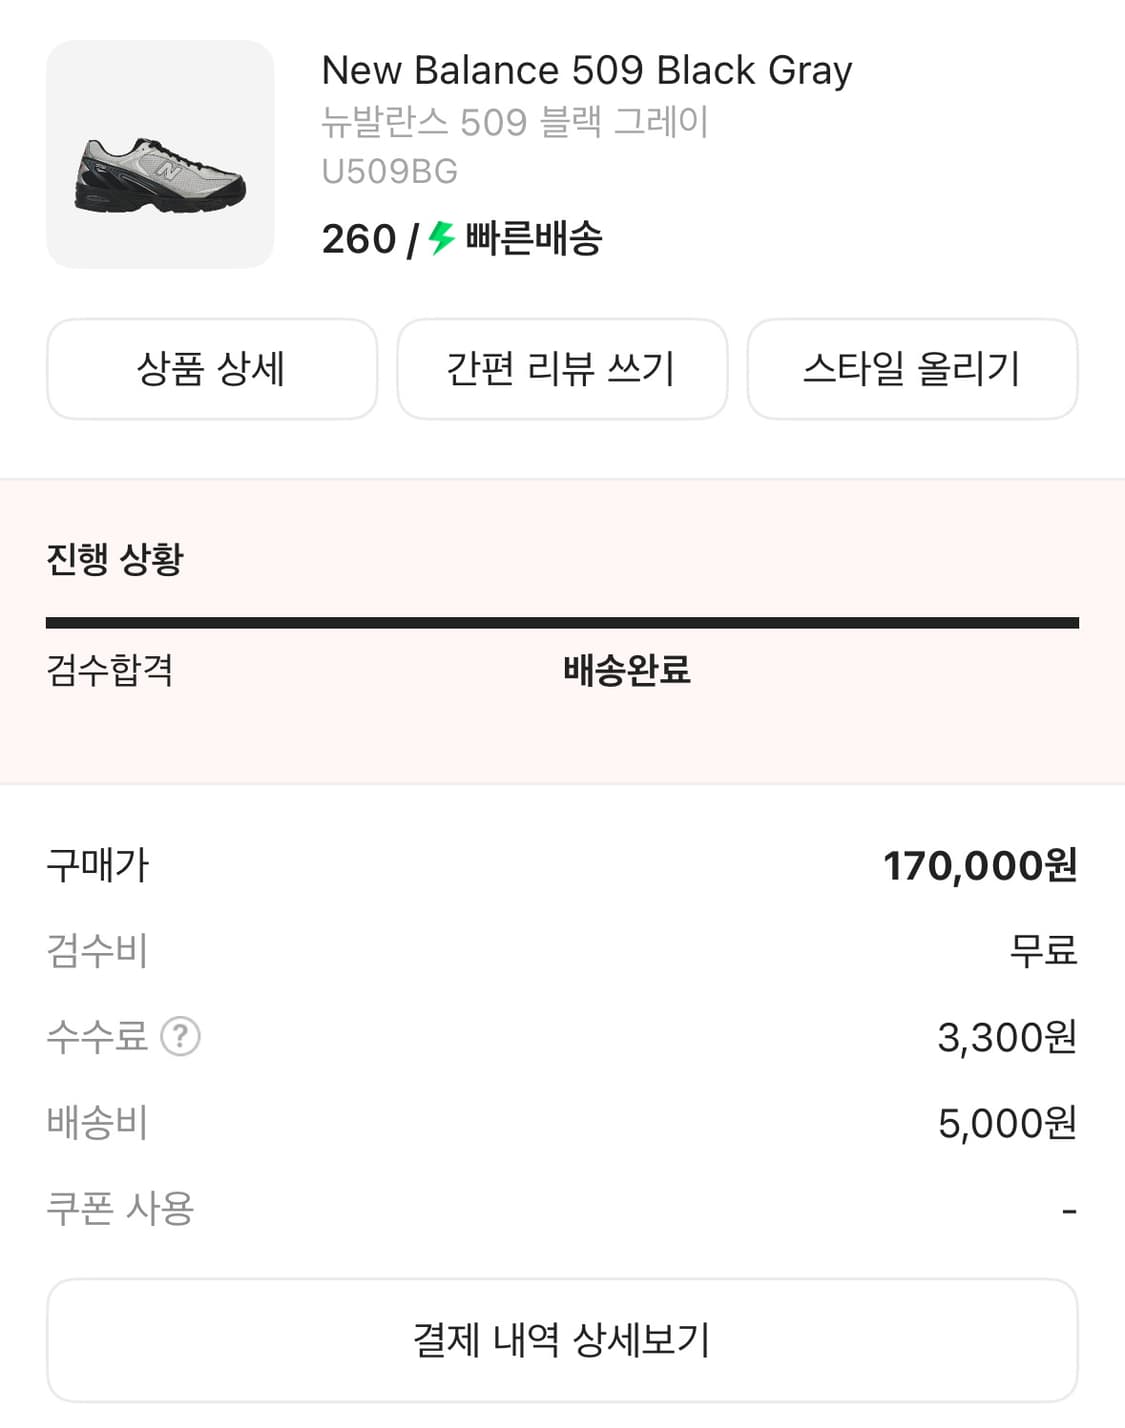Click the 쿠폰 사용 dash value

[1069, 1211]
